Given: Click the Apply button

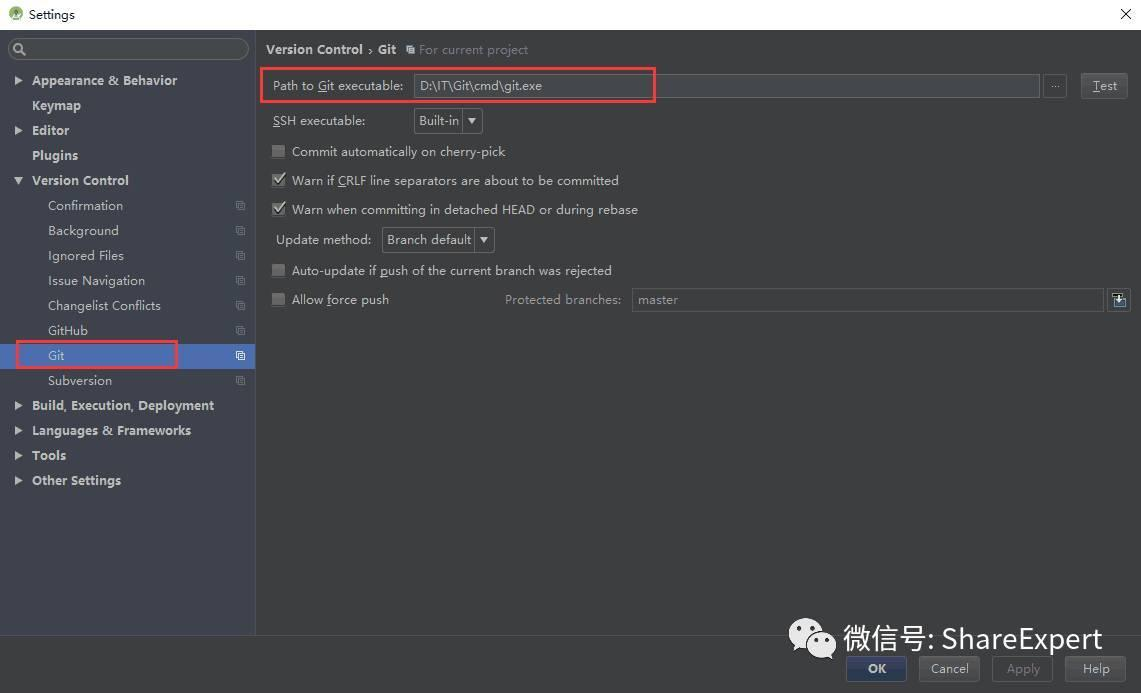Looking at the screenshot, I should (1022, 669).
